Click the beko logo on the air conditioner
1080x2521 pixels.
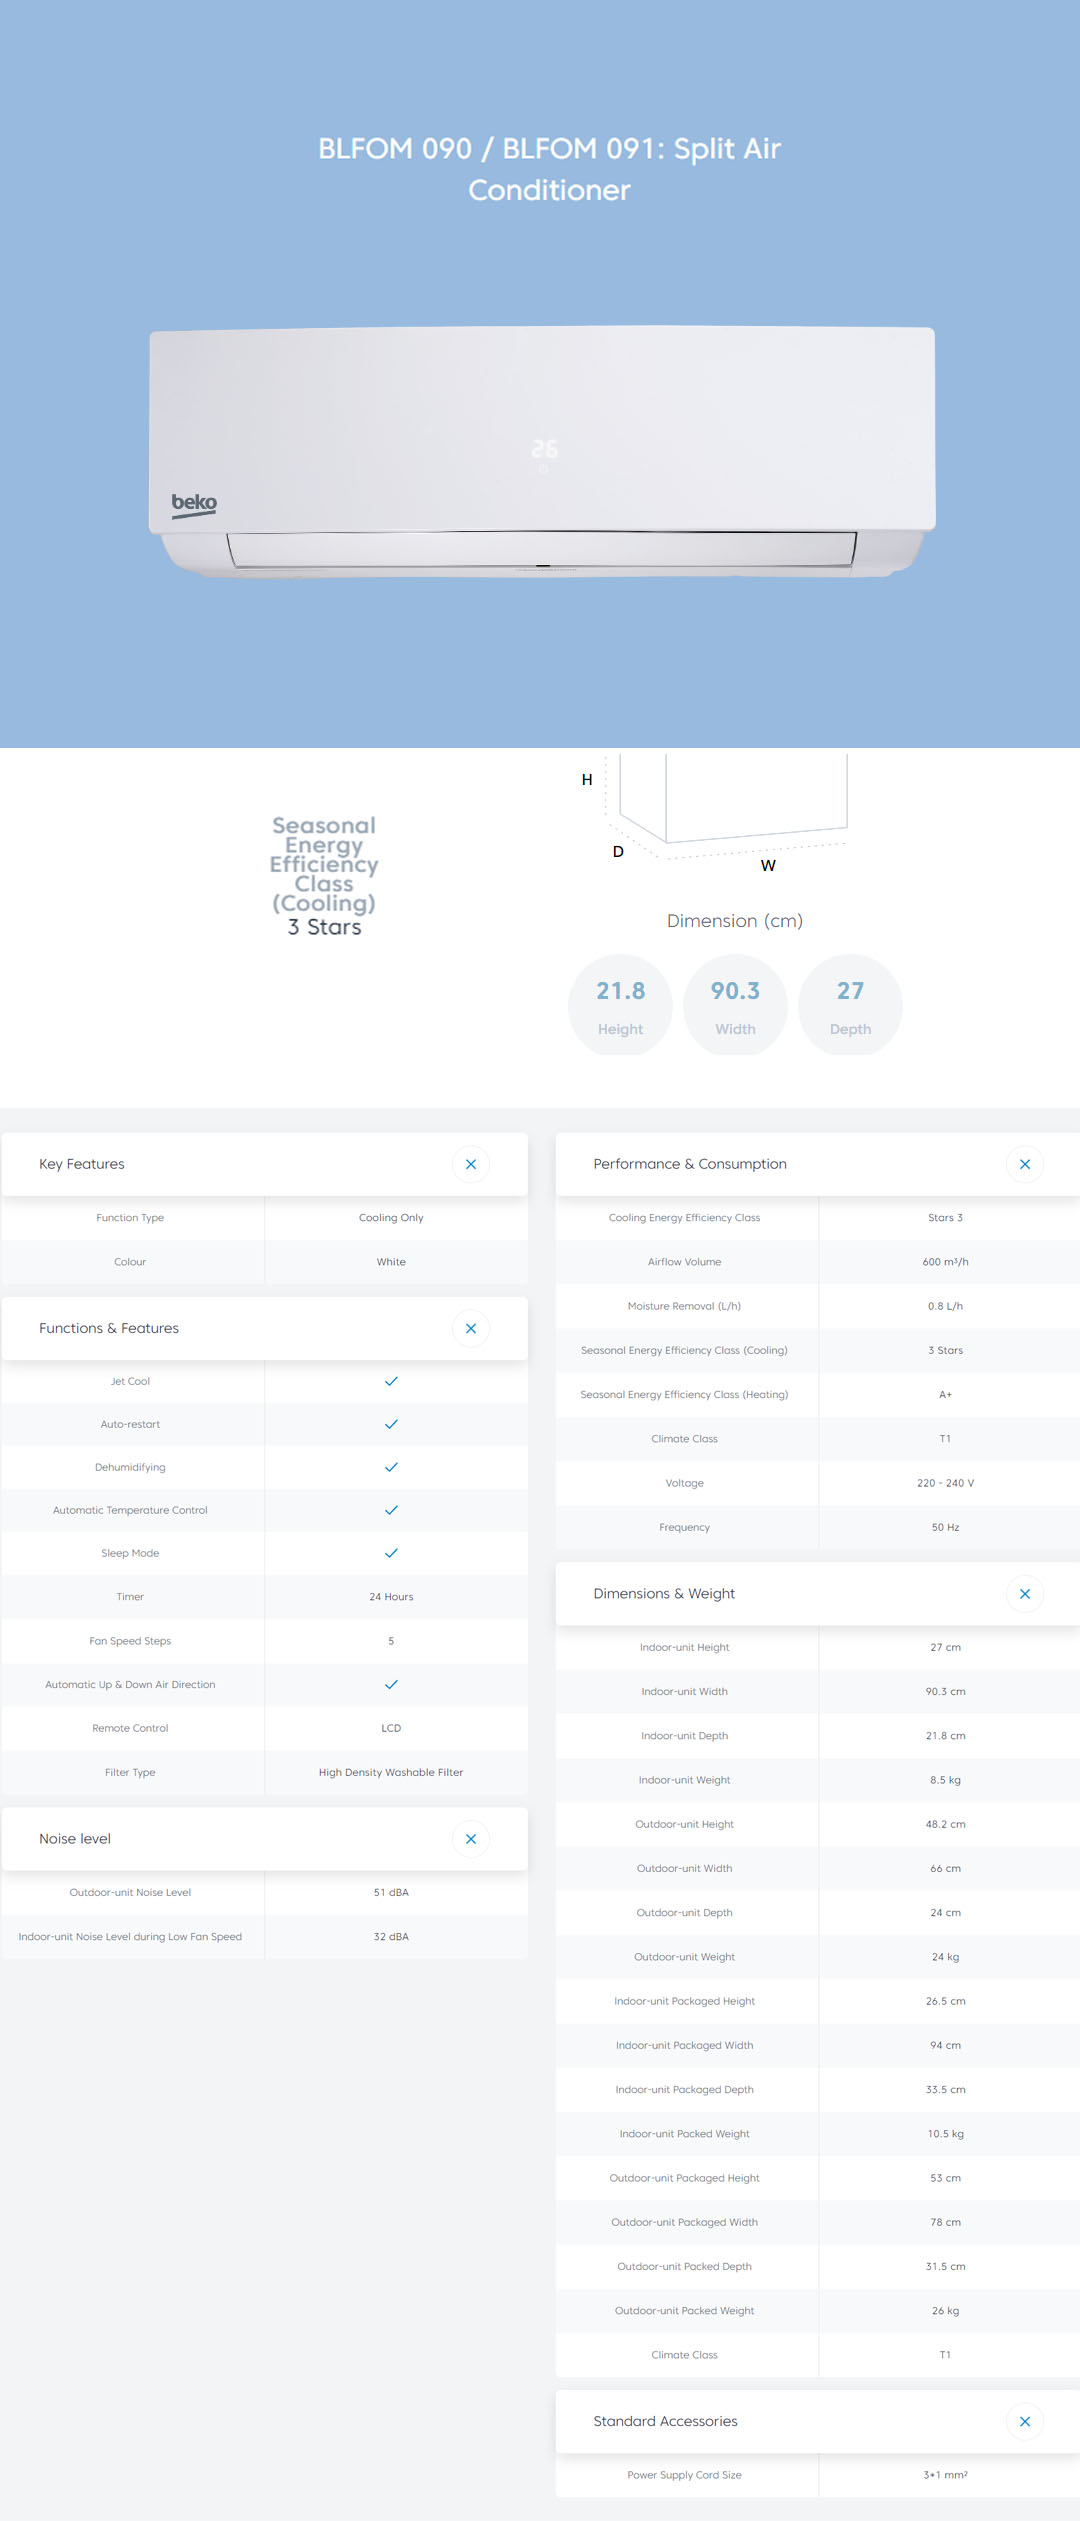(x=194, y=503)
